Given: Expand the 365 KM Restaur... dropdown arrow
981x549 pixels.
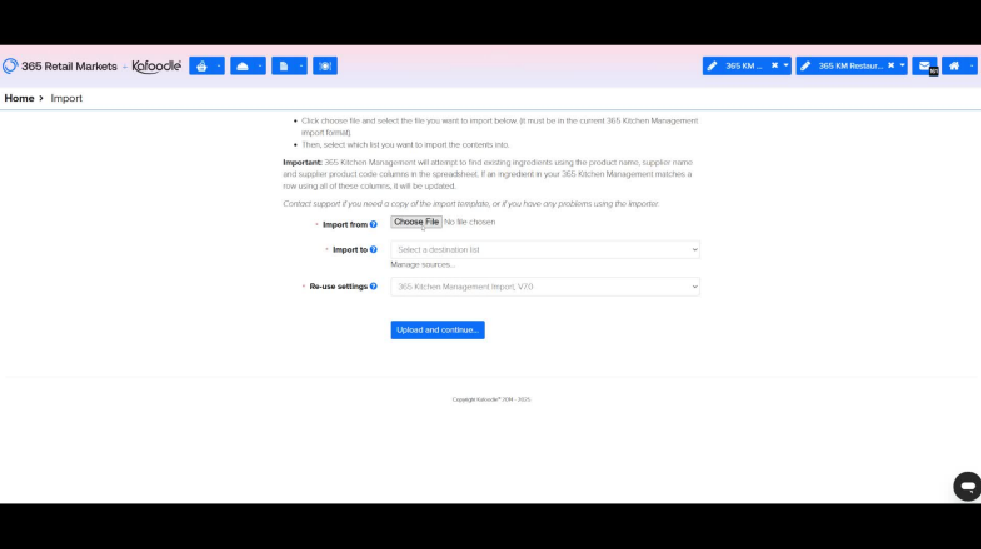Looking at the screenshot, I should [902, 66].
